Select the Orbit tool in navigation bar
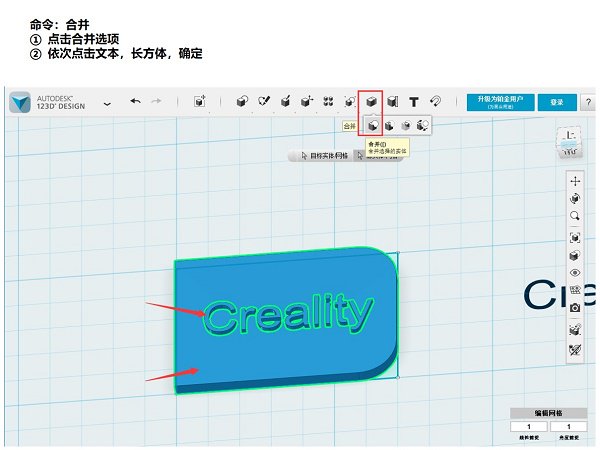The image size is (600, 450). click(x=575, y=199)
